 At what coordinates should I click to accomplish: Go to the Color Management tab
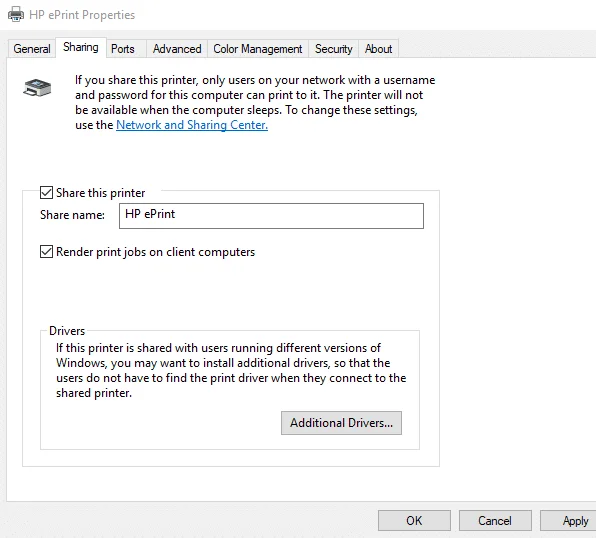[258, 49]
